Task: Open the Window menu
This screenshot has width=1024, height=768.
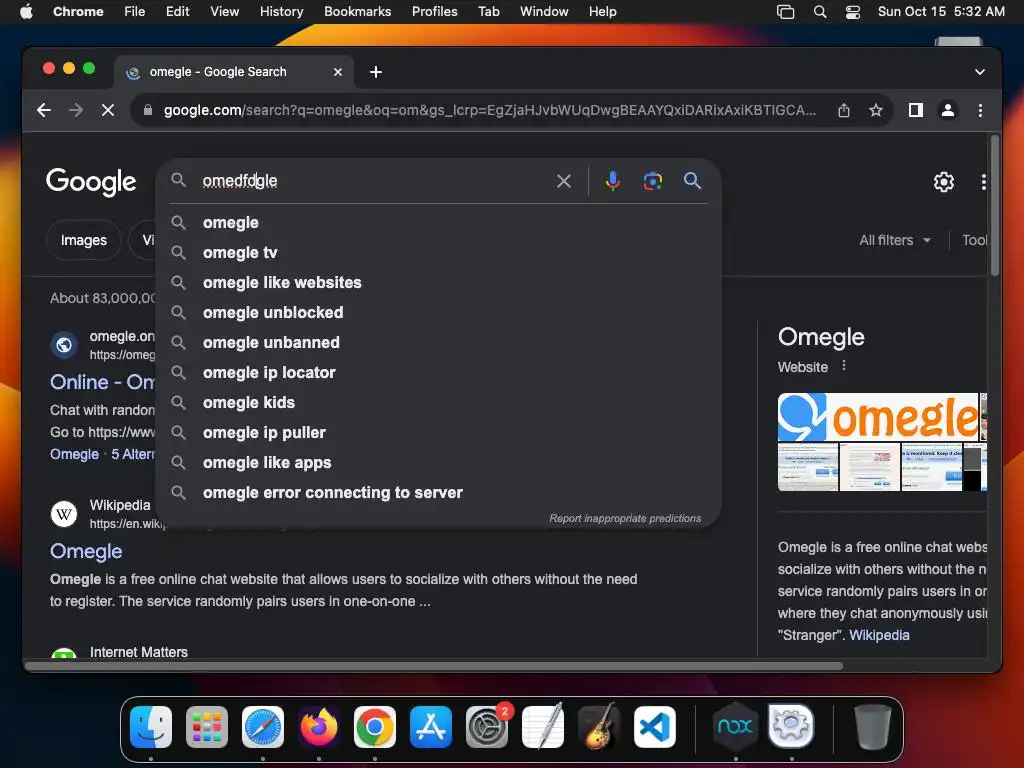Action: coord(544,12)
